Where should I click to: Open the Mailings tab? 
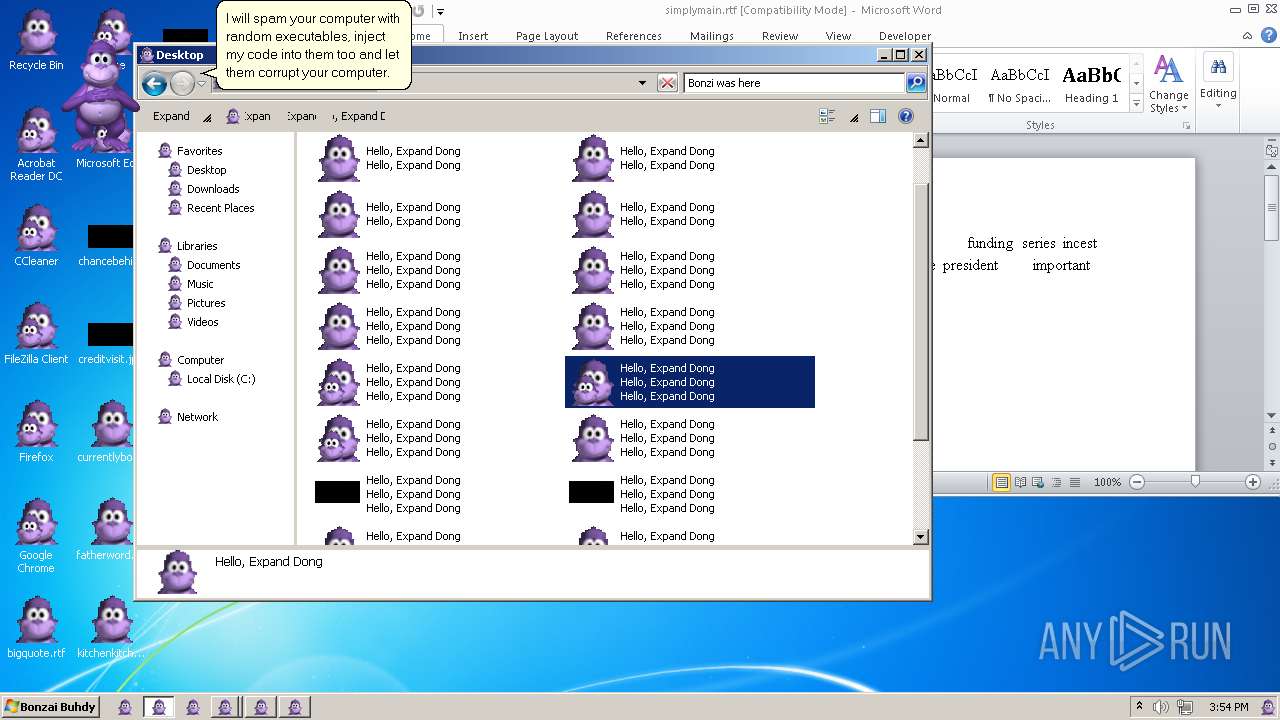[x=712, y=36]
